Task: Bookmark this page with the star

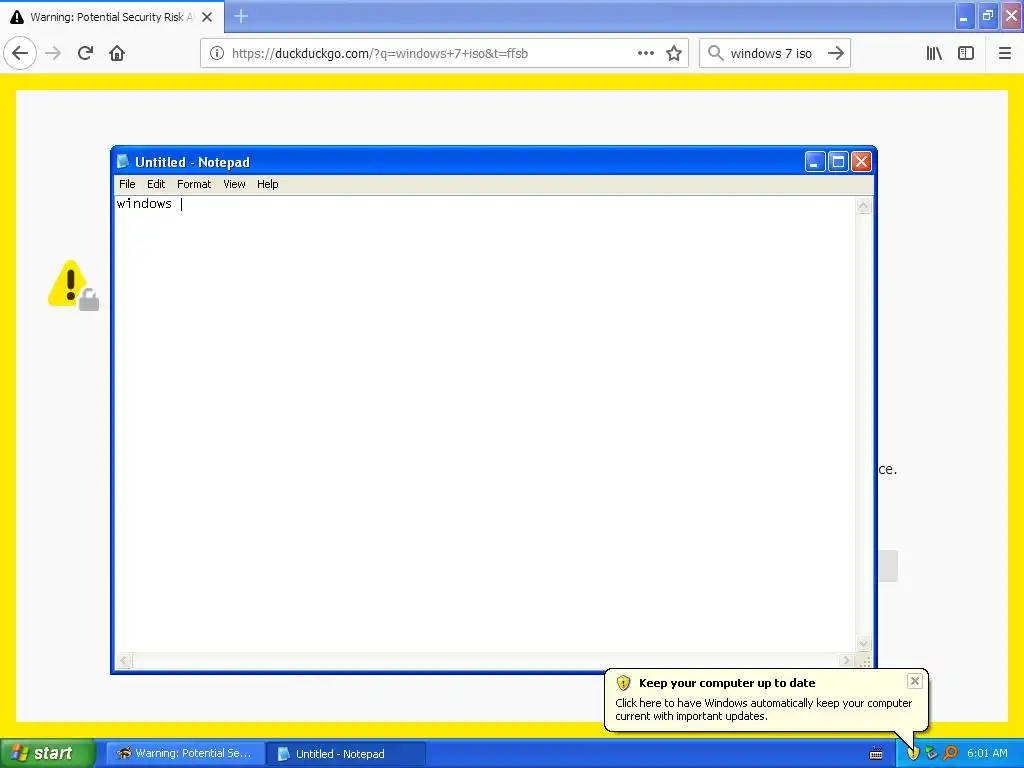Action: (674, 53)
